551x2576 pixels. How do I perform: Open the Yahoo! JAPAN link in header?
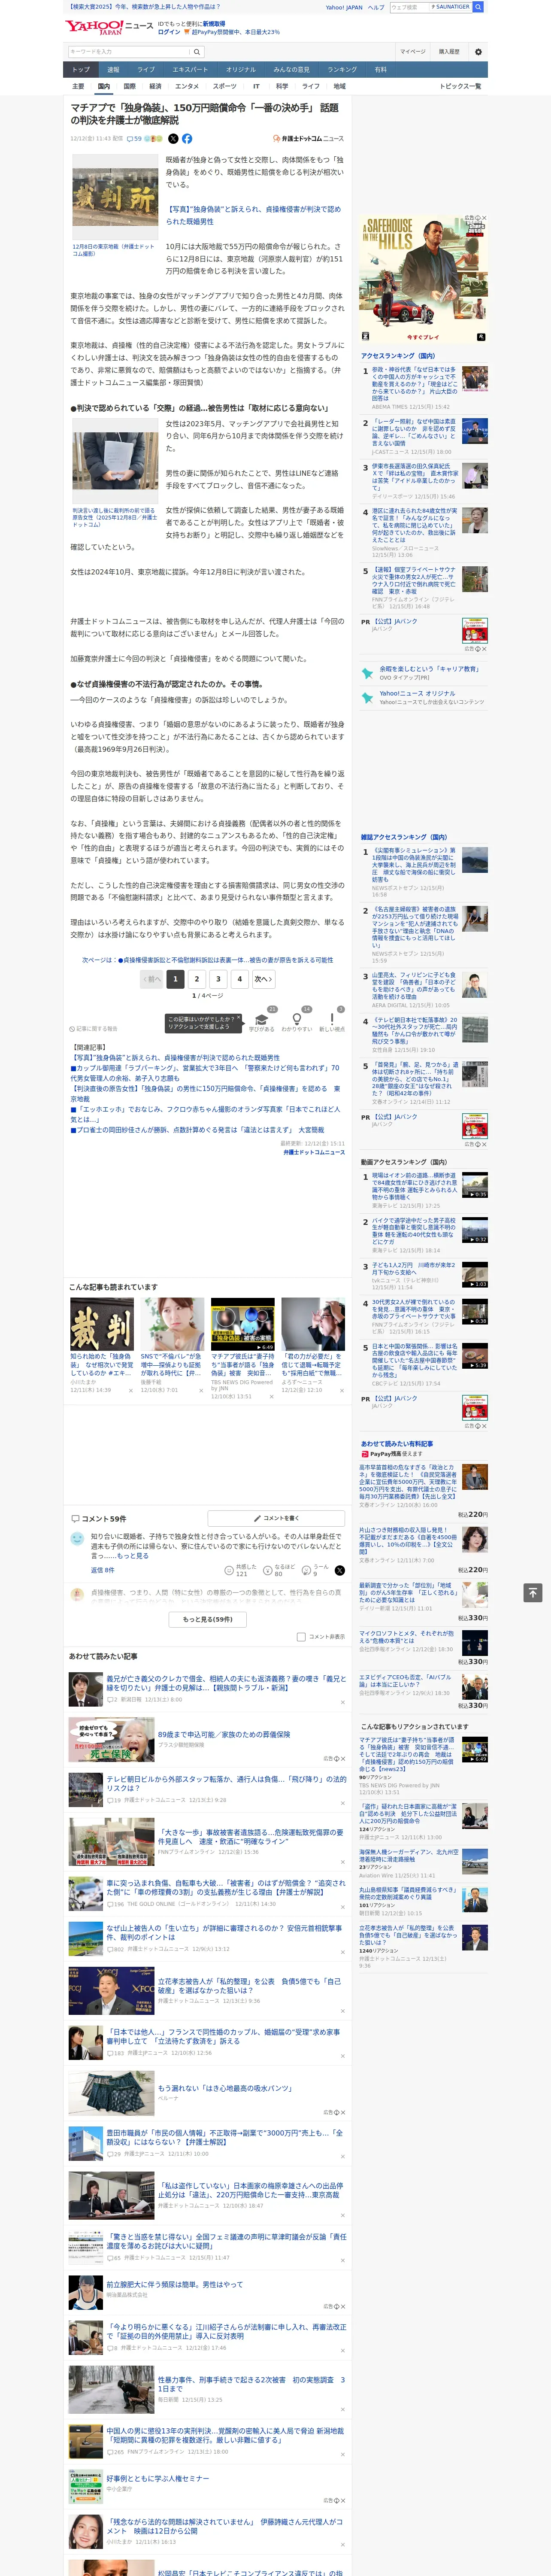pos(344,7)
